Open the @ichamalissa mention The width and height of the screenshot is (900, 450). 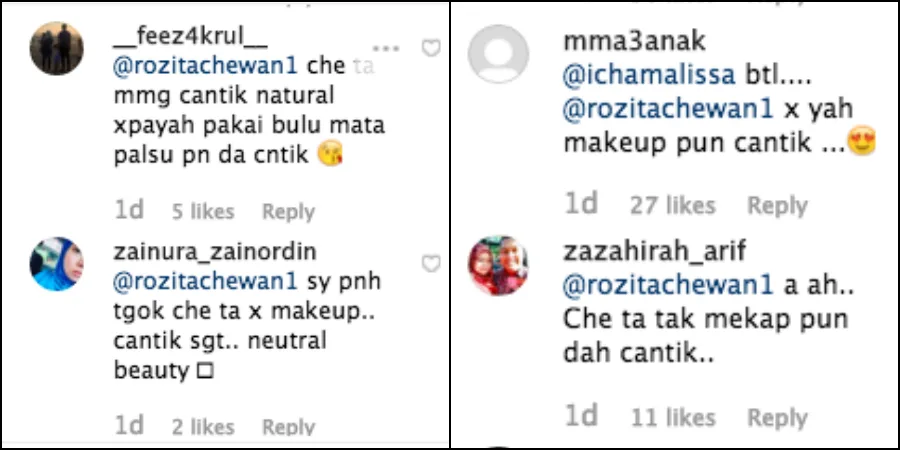(649, 76)
